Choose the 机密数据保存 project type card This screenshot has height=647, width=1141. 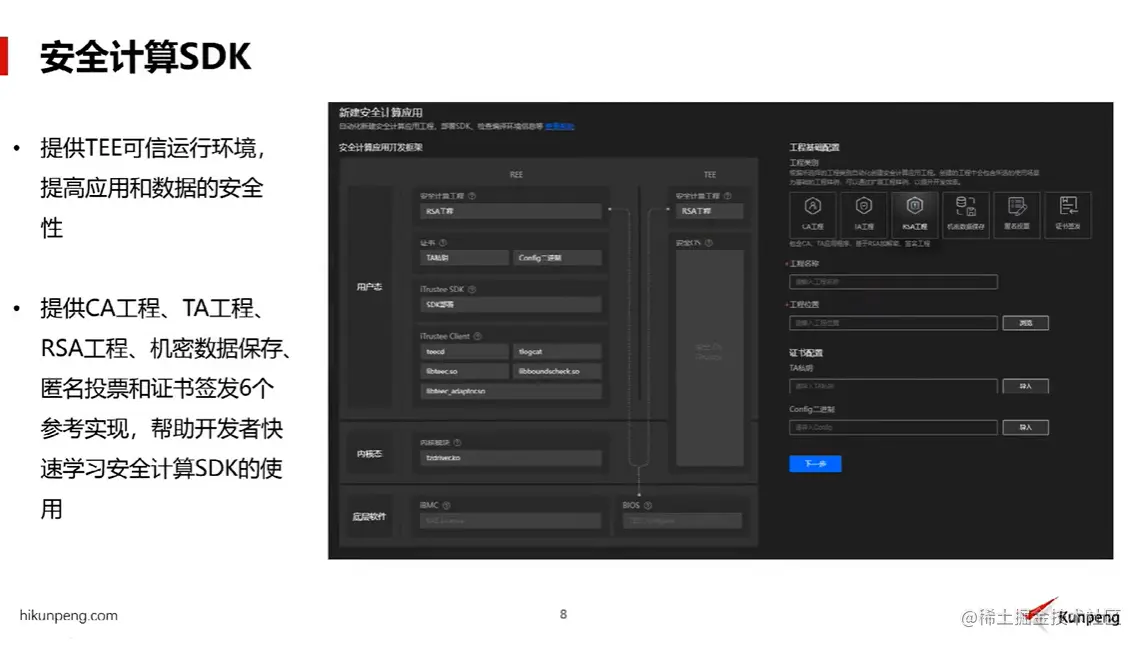tap(966, 214)
